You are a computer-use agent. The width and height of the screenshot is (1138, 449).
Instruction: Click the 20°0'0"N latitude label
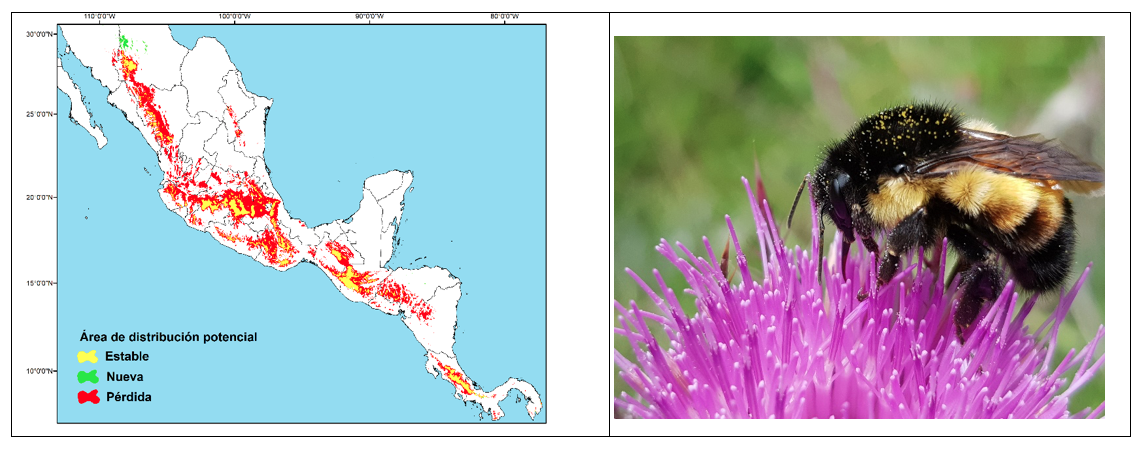click(41, 197)
